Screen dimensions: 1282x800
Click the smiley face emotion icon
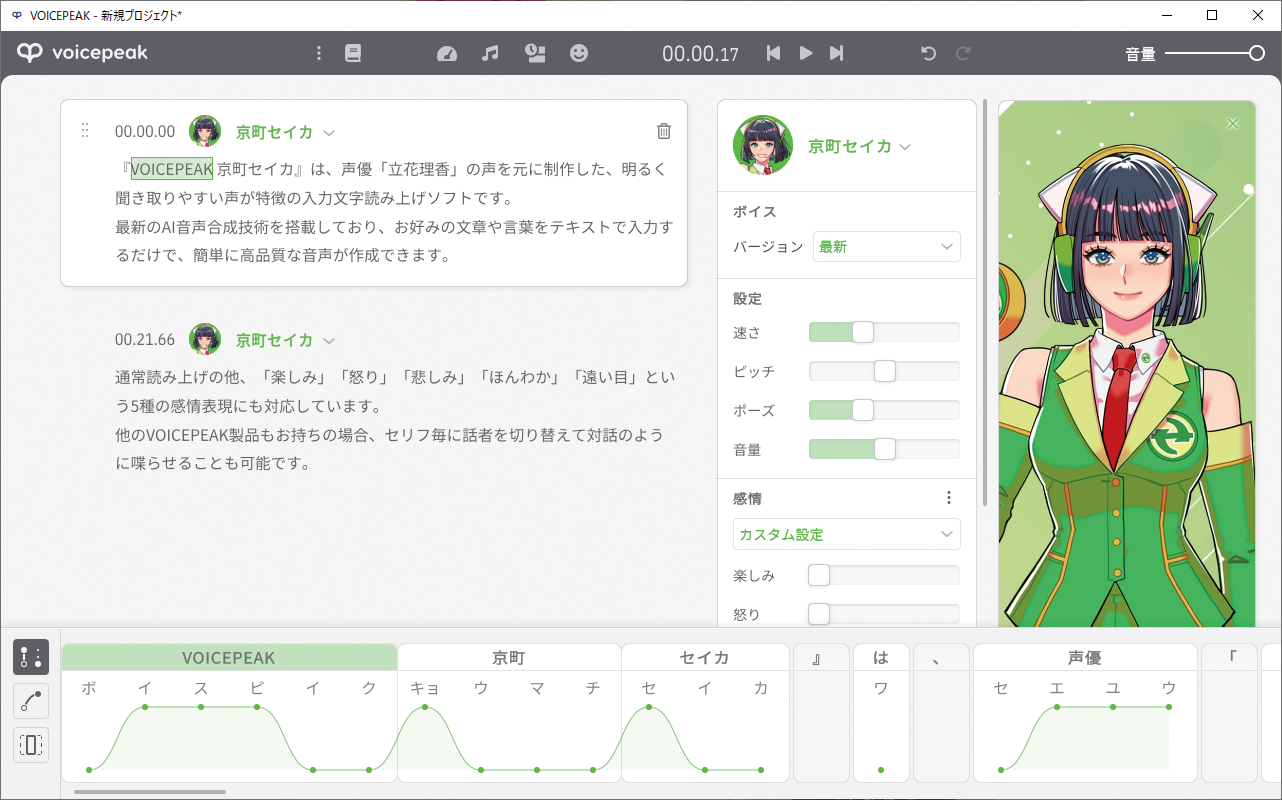579,53
